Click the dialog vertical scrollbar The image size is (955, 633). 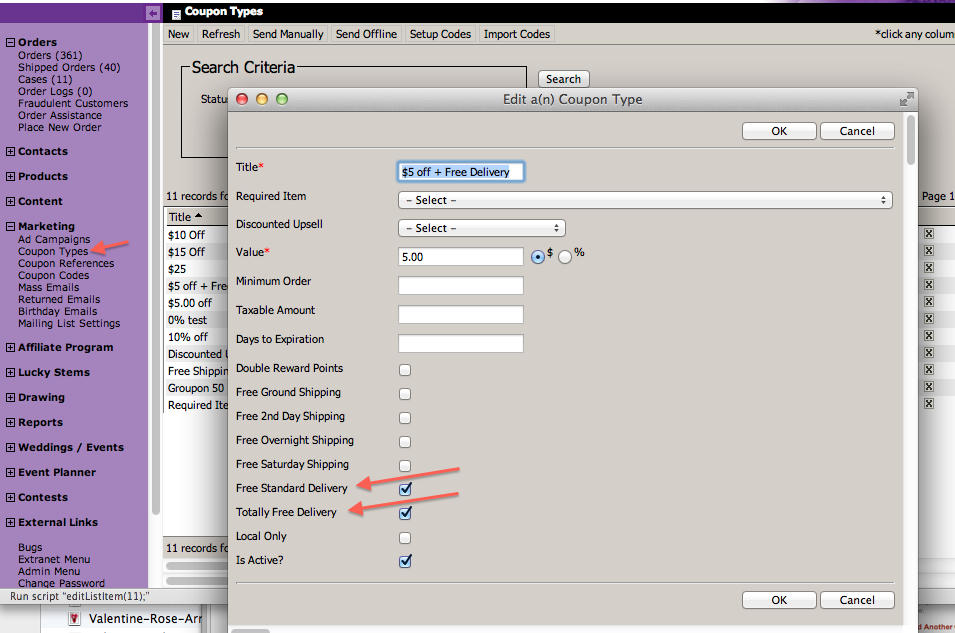(910, 140)
